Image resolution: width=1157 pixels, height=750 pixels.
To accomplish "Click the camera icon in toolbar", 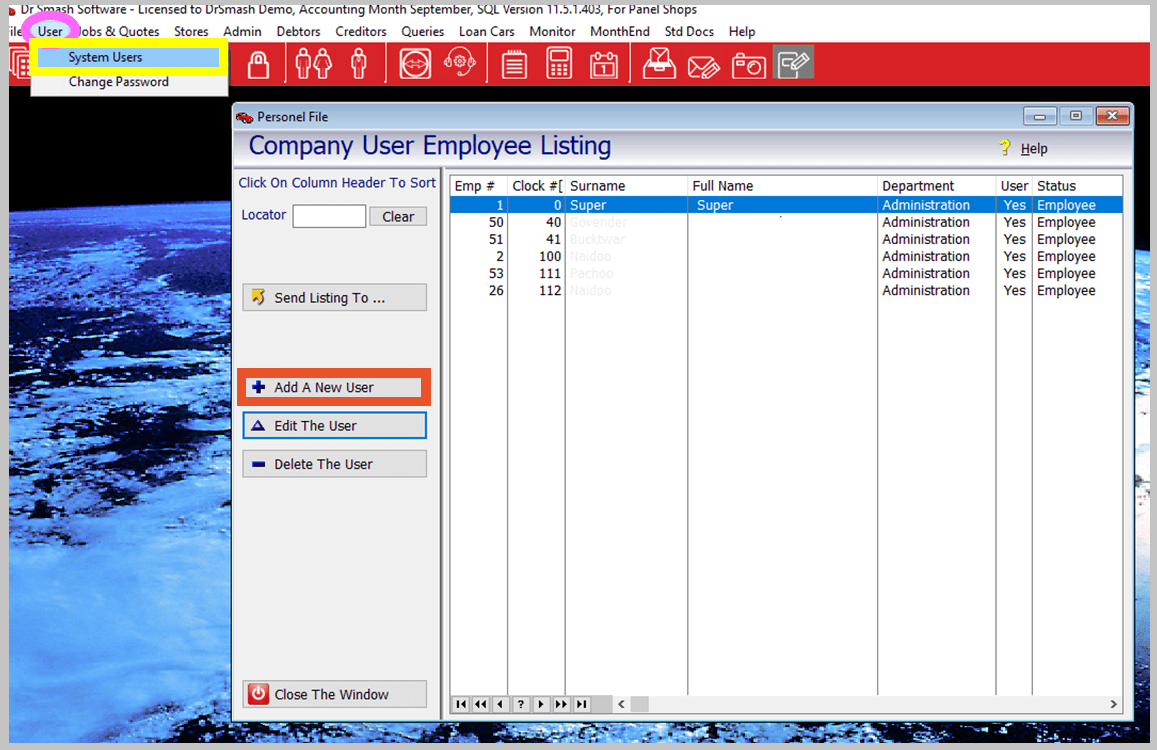I will tap(748, 66).
